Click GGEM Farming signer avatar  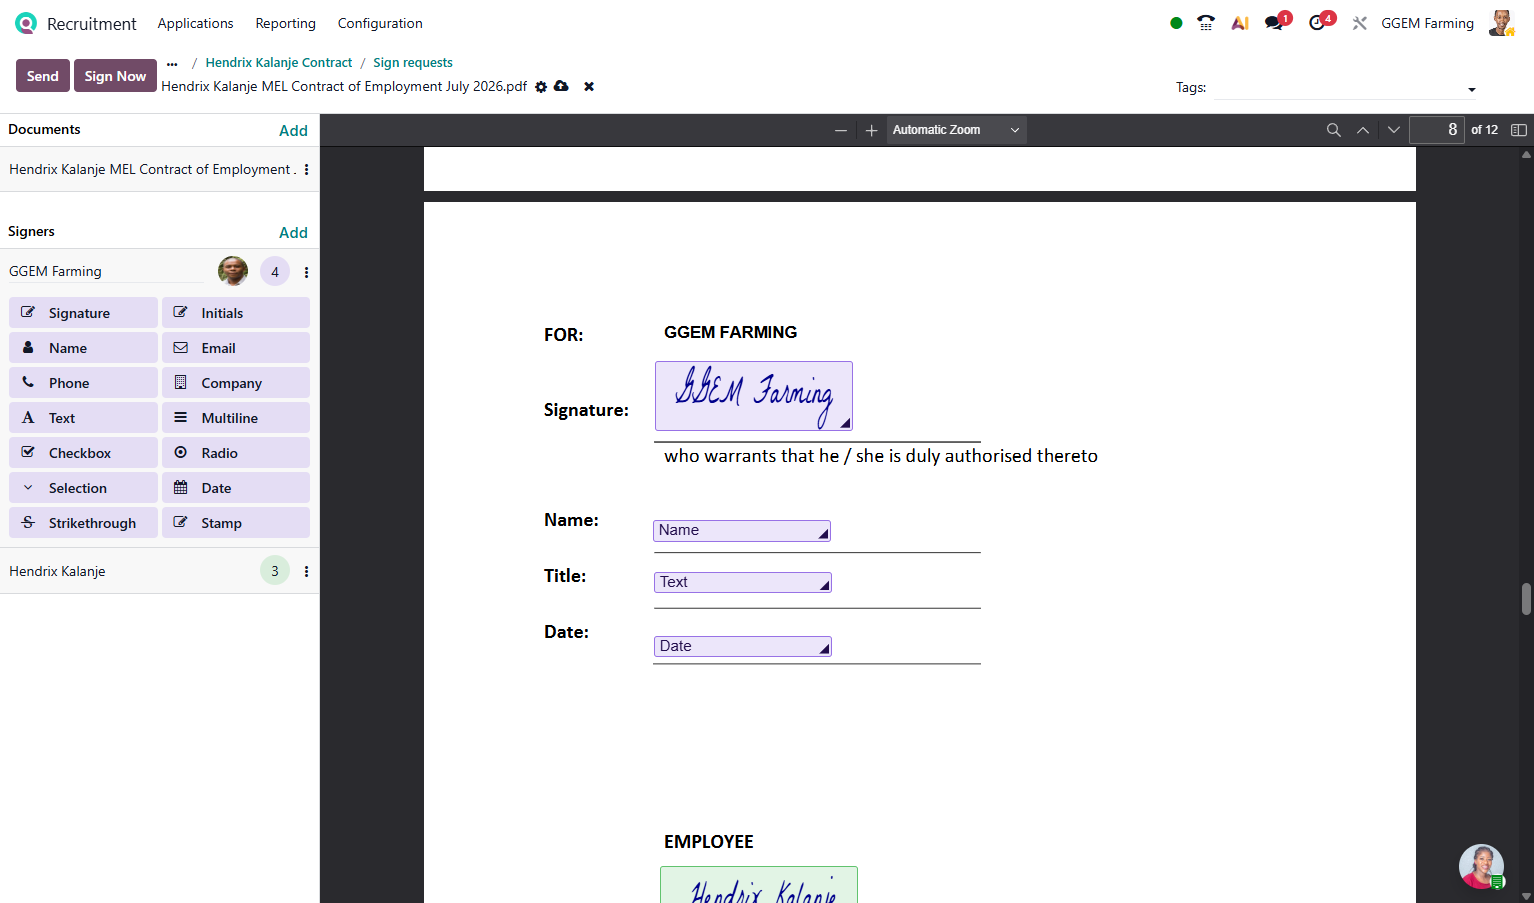233,271
